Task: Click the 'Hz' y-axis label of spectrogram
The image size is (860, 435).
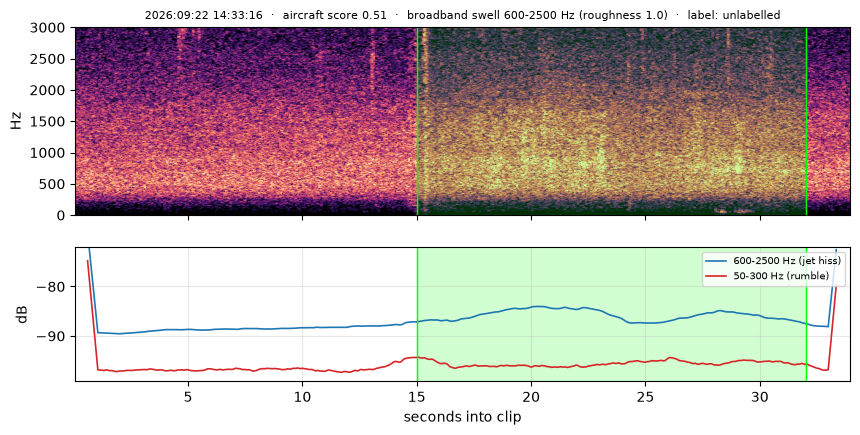Action: 16,121
